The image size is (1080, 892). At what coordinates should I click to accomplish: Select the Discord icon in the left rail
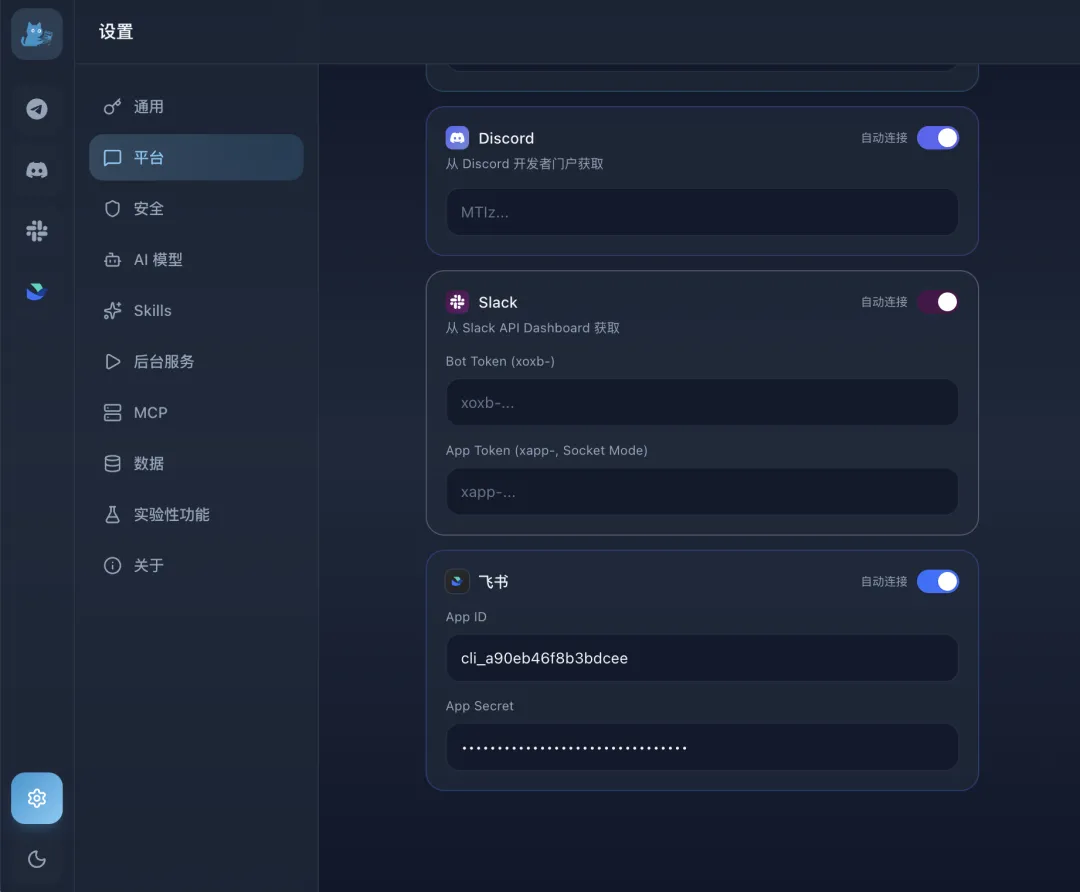tap(36, 170)
